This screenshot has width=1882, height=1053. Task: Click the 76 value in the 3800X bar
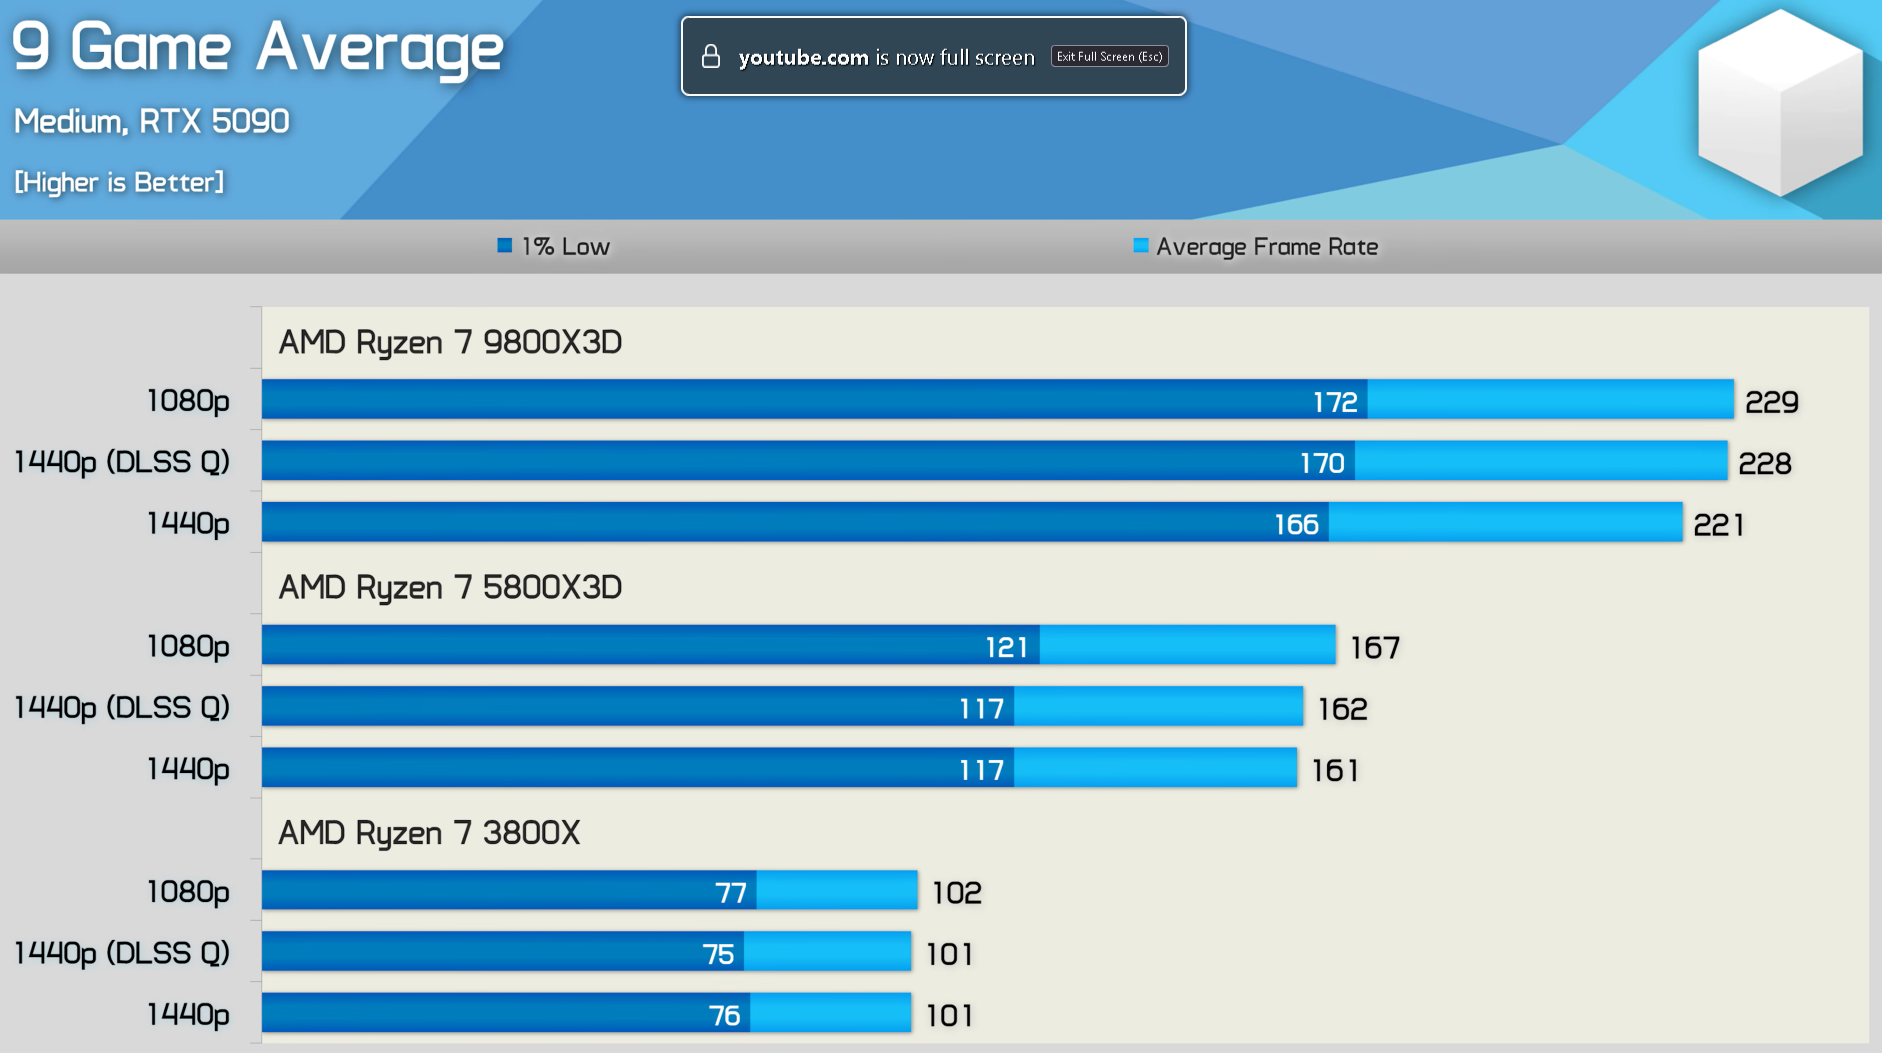(724, 1015)
